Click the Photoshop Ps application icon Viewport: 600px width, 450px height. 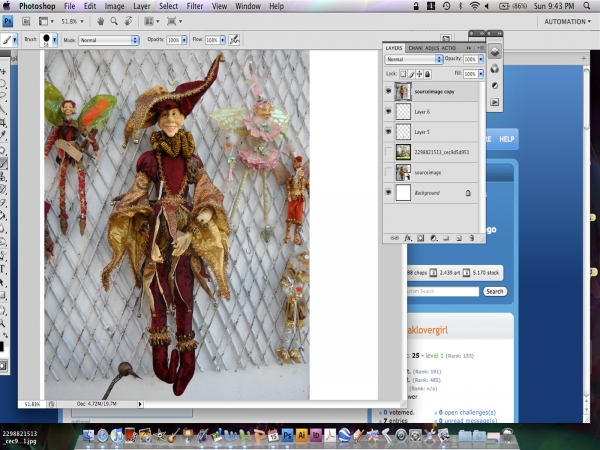coord(8,21)
